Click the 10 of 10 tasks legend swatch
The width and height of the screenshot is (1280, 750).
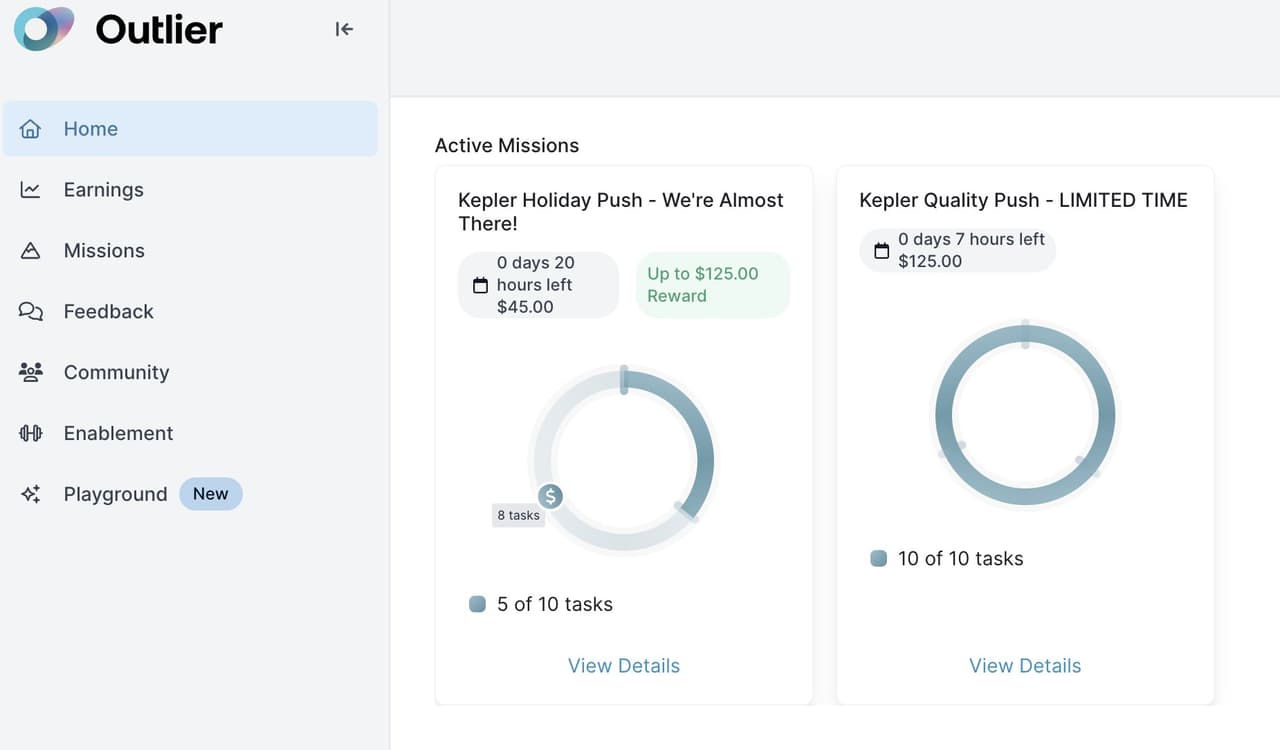click(879, 559)
